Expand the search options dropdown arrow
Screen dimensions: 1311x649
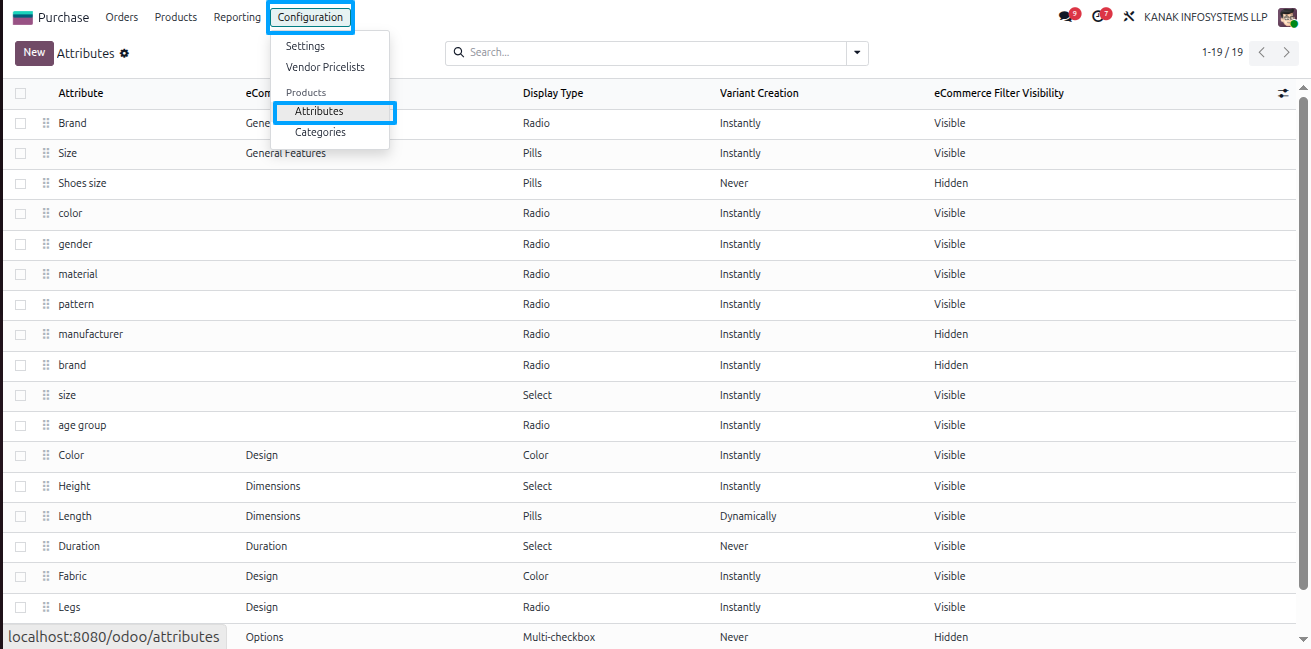857,53
